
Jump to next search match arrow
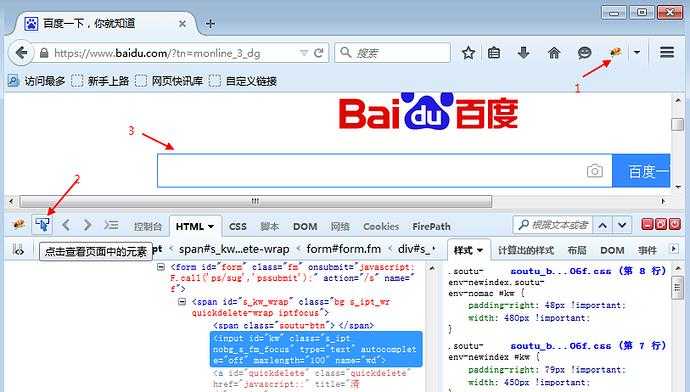point(622,226)
